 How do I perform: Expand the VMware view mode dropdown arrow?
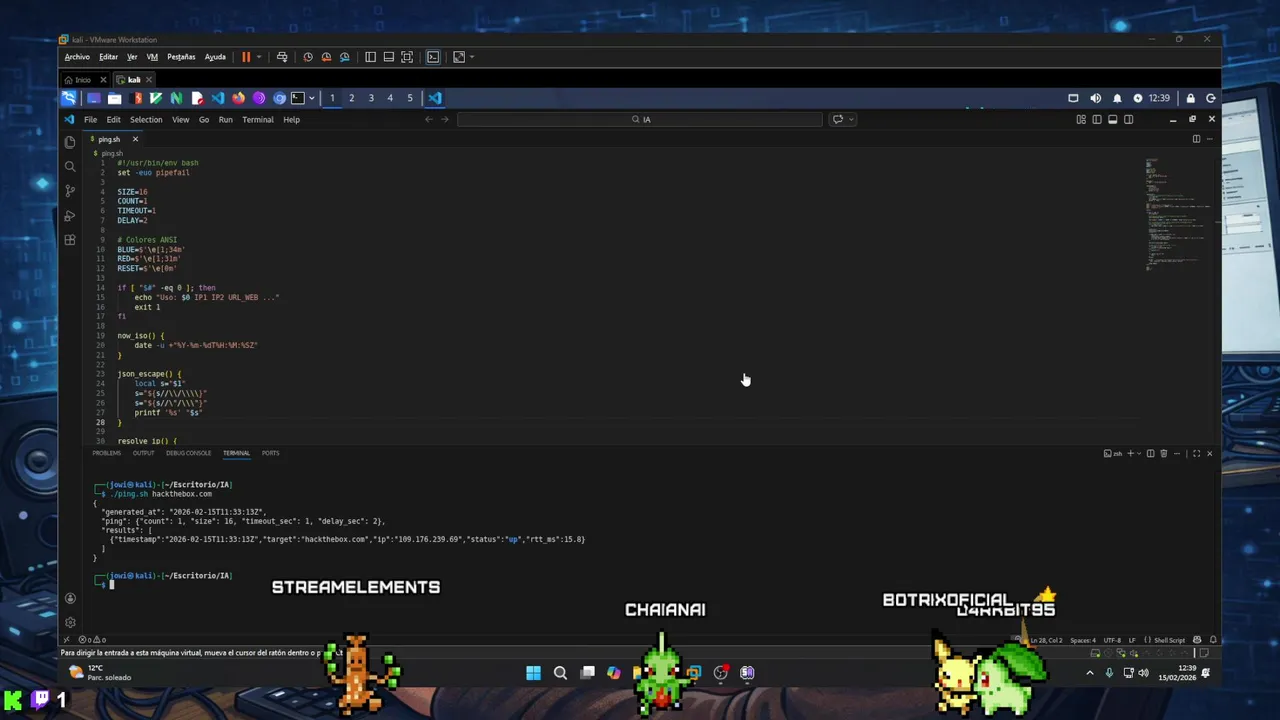coord(472,57)
